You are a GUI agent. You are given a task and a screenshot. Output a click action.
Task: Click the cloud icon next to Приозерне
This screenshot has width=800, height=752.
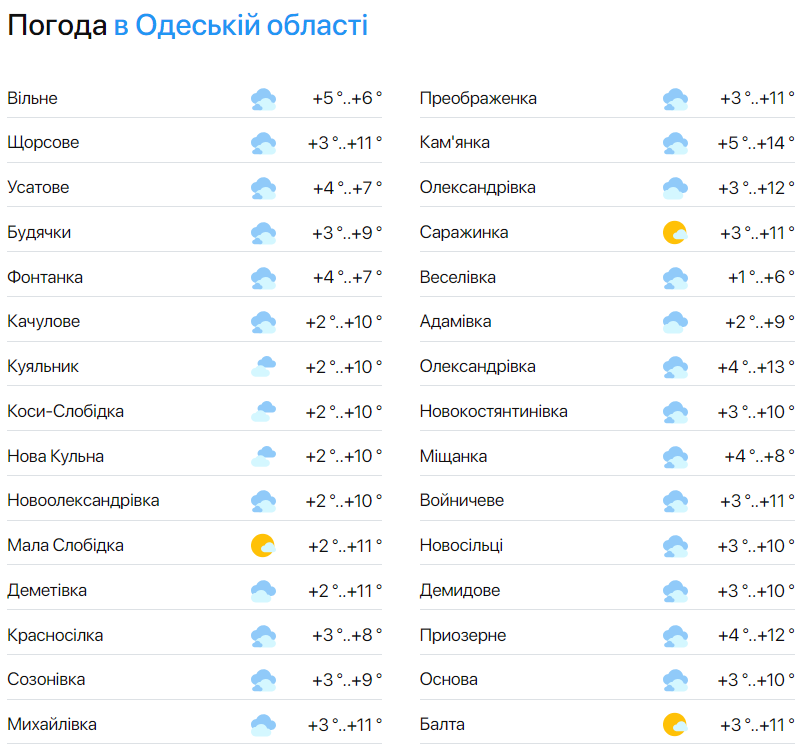pos(675,636)
